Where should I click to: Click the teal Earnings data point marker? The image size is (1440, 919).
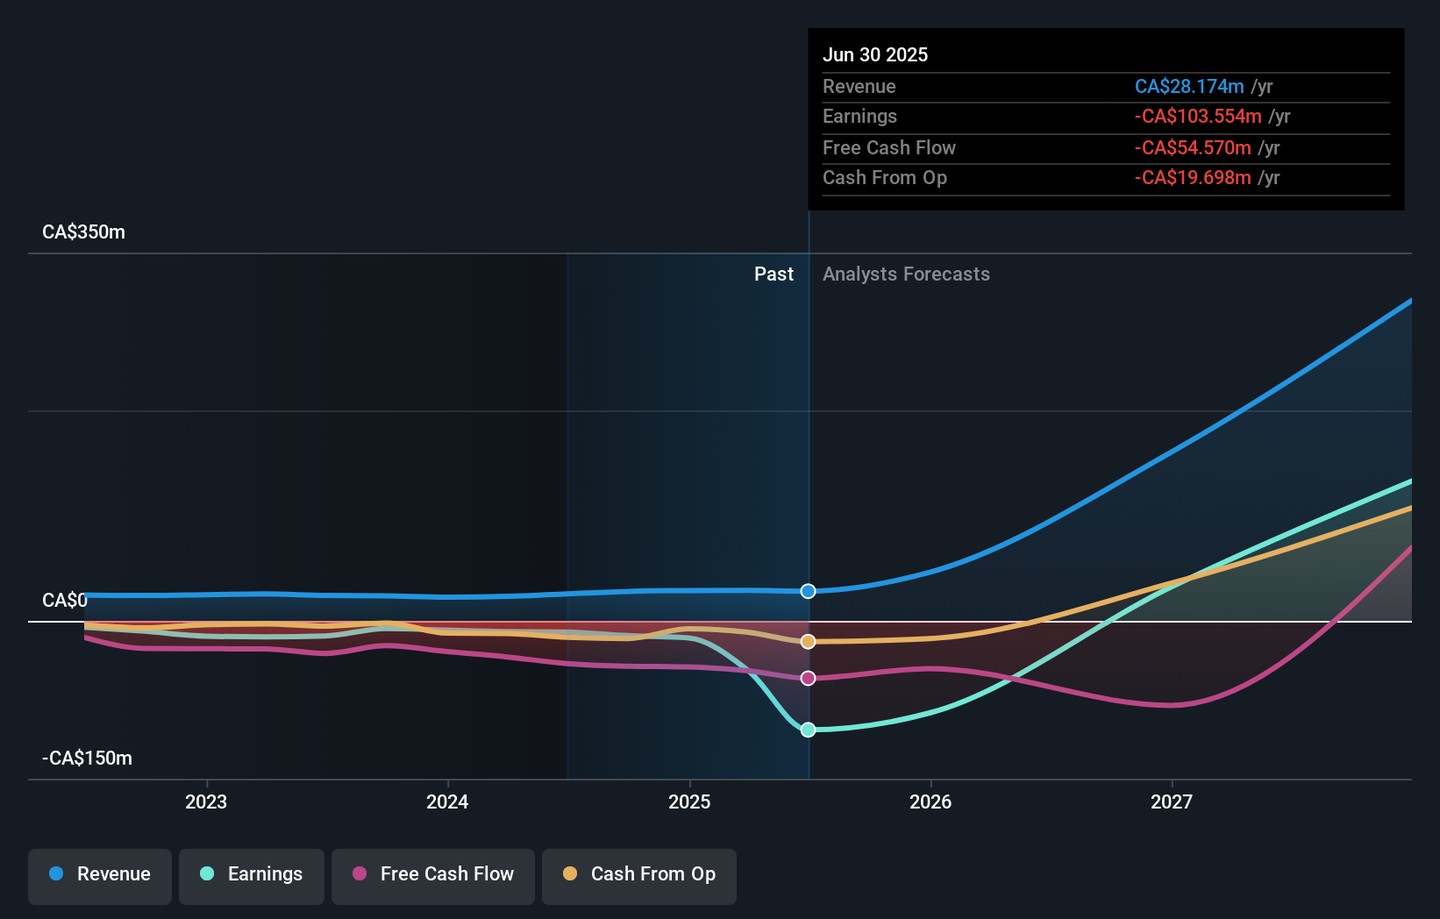[x=808, y=730]
